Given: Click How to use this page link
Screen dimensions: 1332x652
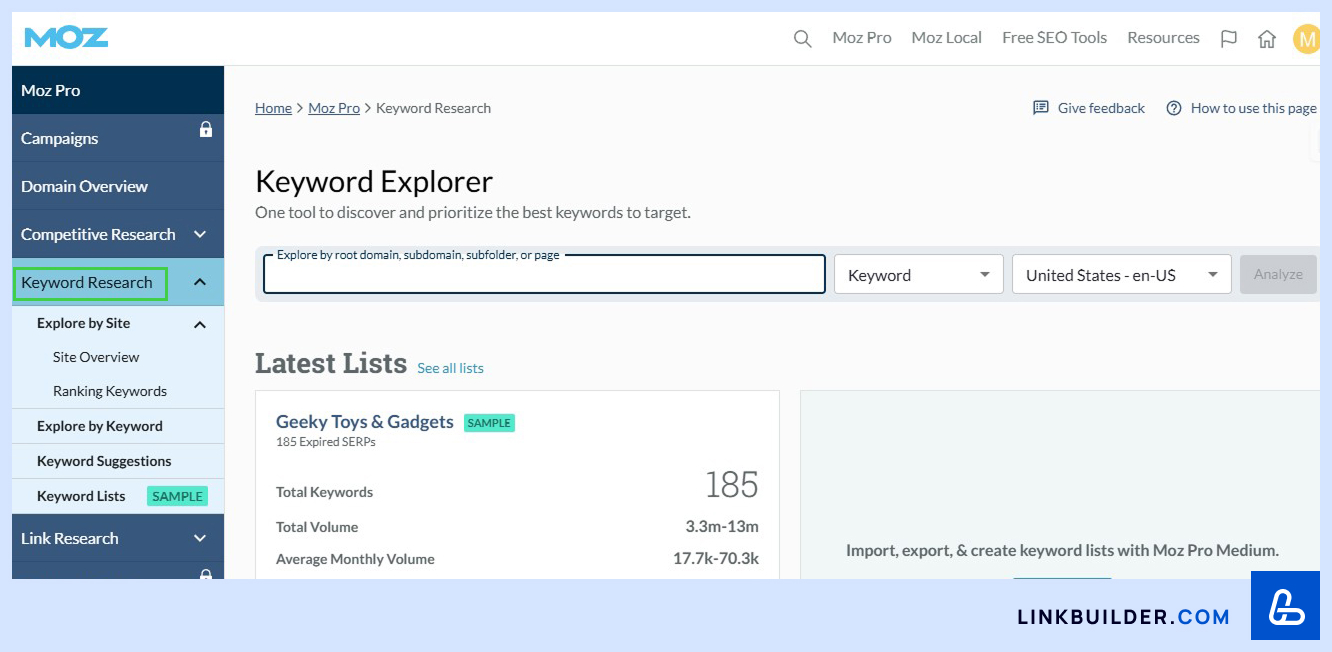Looking at the screenshot, I should coord(1253,108).
